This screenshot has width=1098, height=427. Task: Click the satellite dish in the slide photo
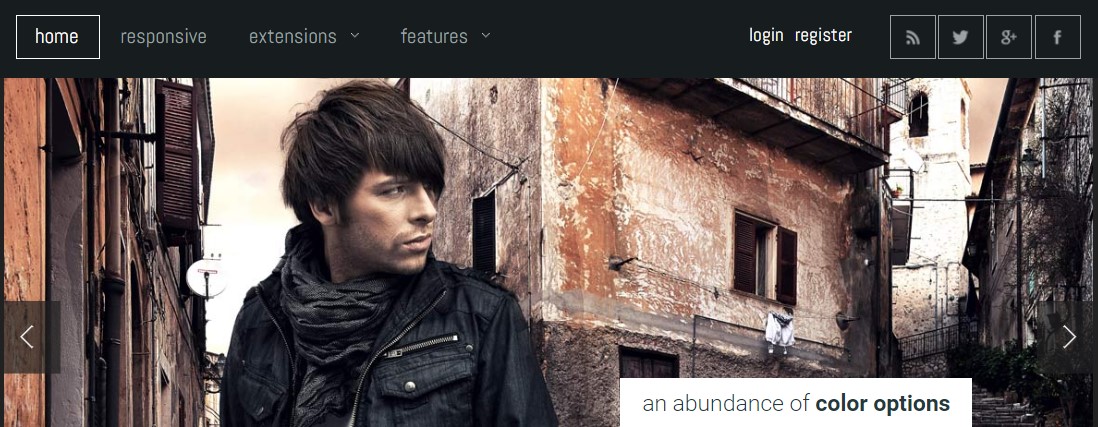click(206, 278)
